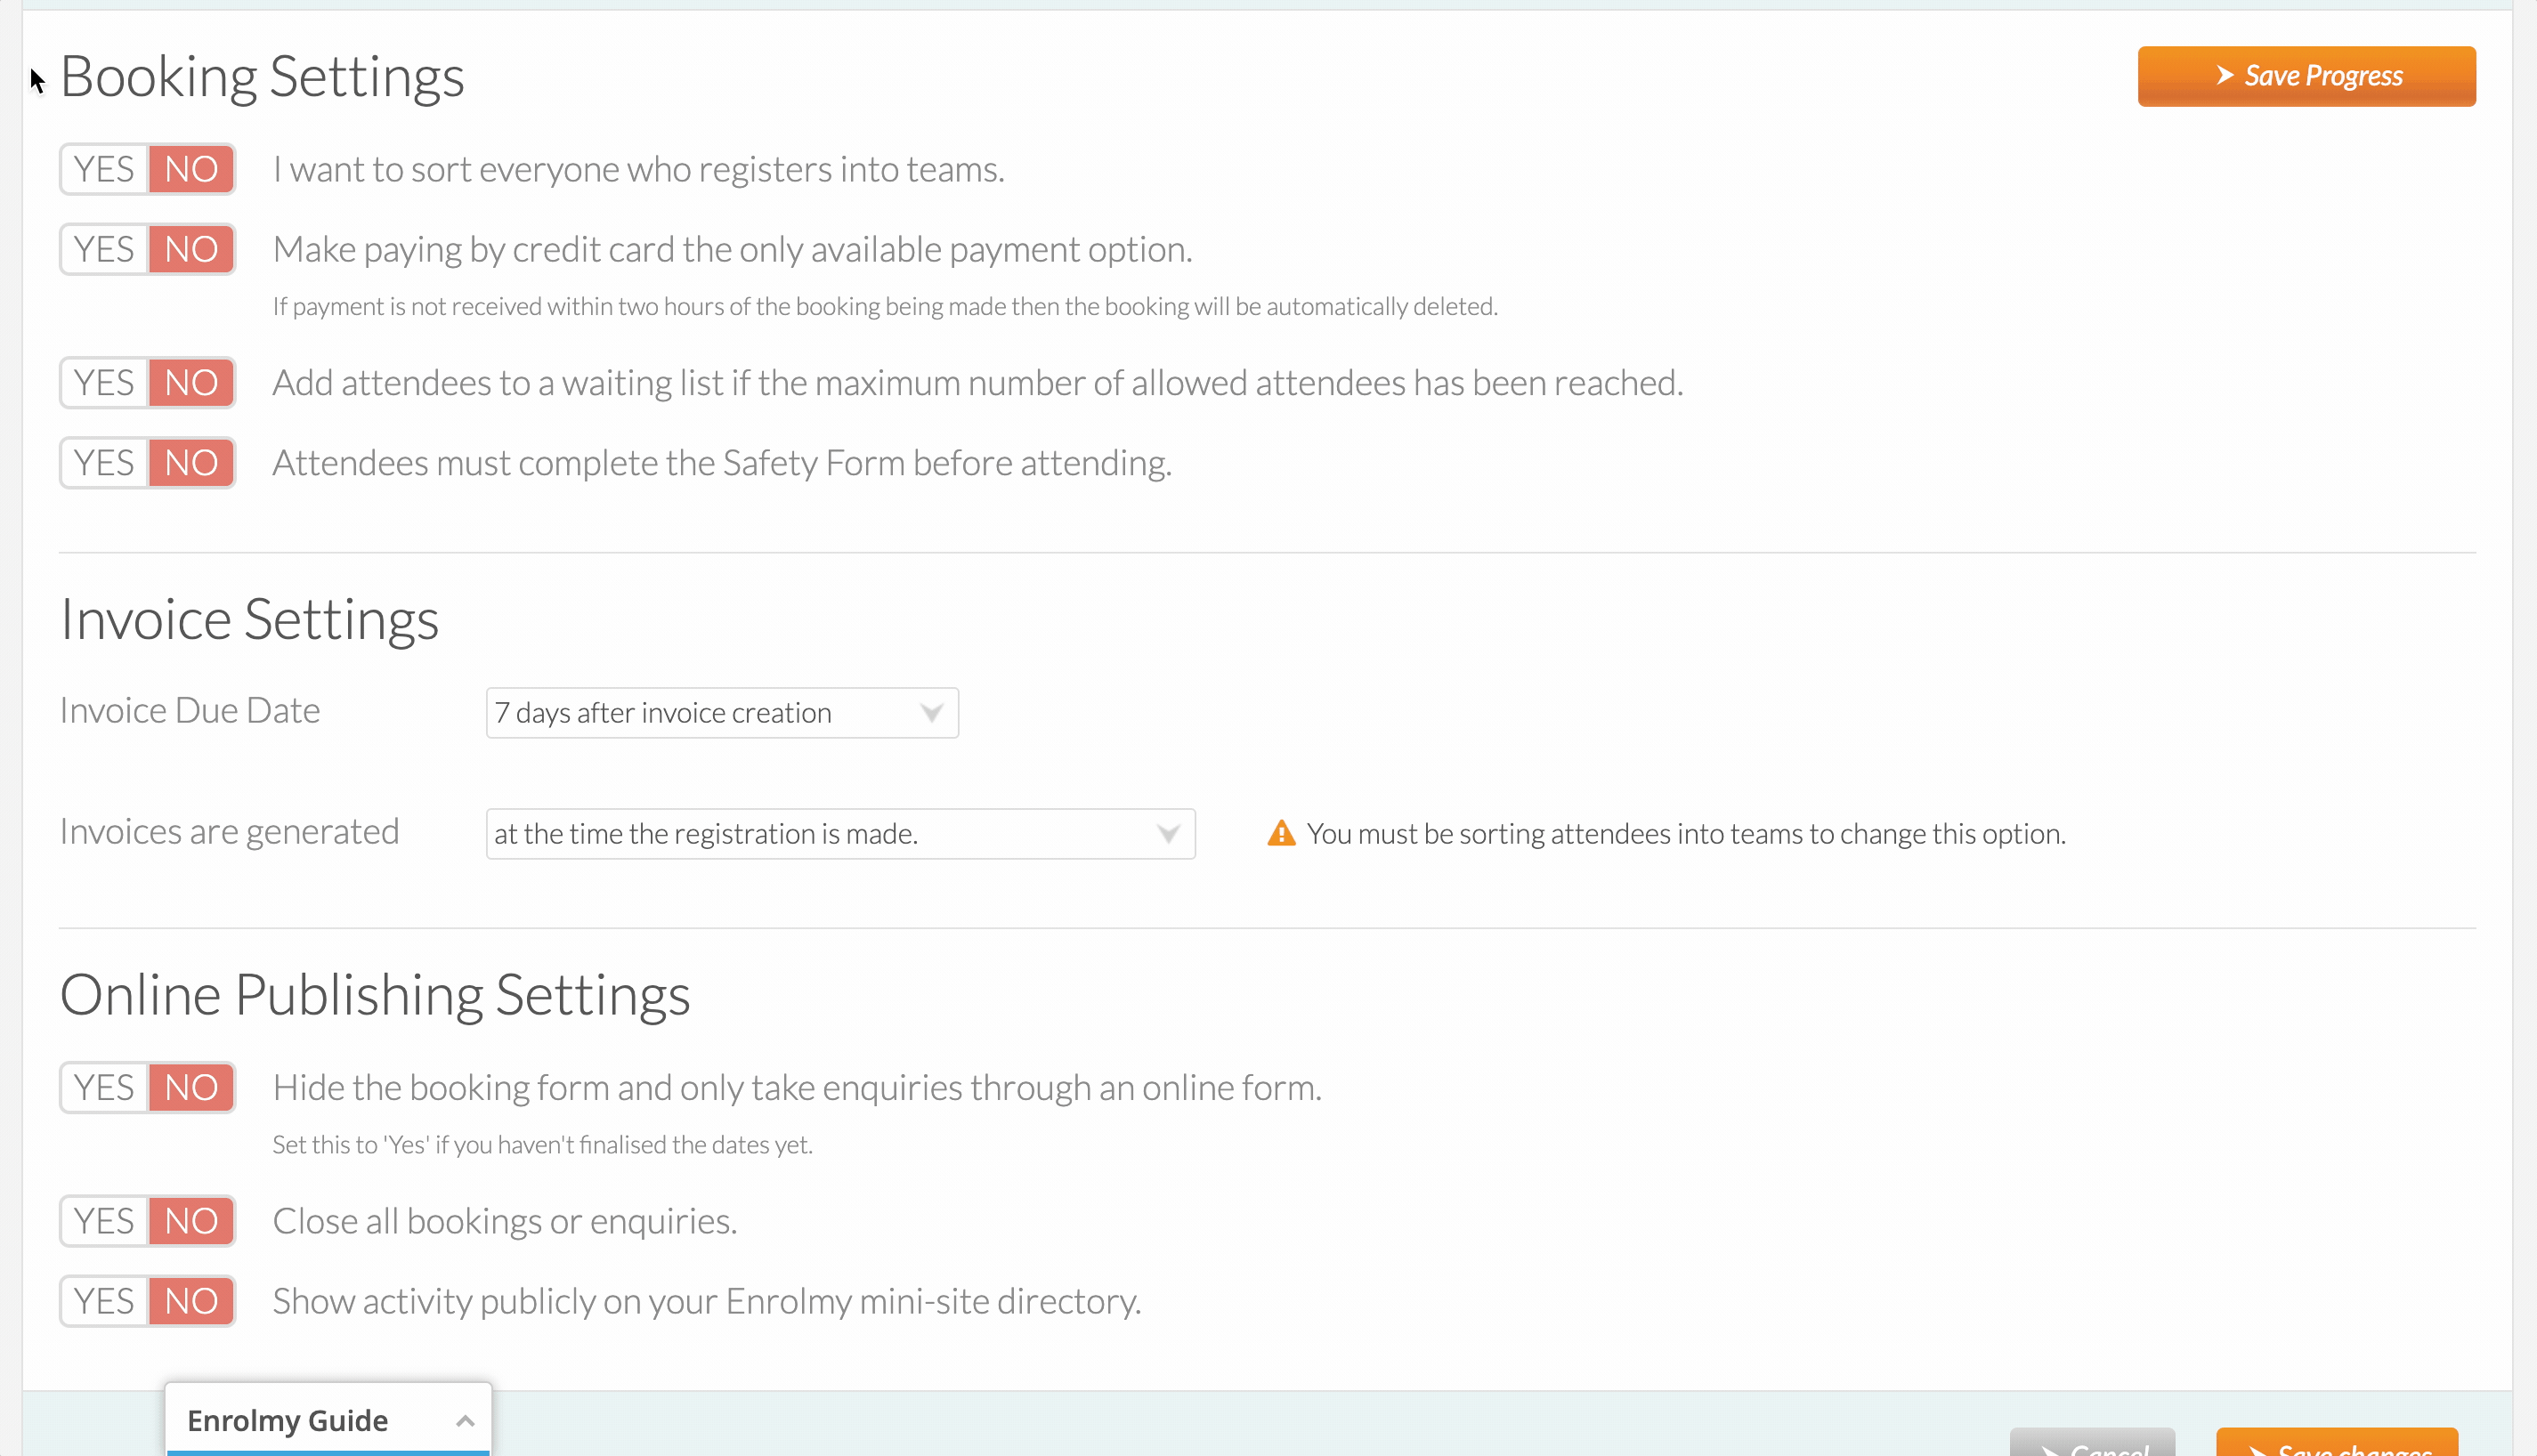Set Hide booking form toggle to YES
This screenshot has width=2537, height=1456.
coord(104,1087)
